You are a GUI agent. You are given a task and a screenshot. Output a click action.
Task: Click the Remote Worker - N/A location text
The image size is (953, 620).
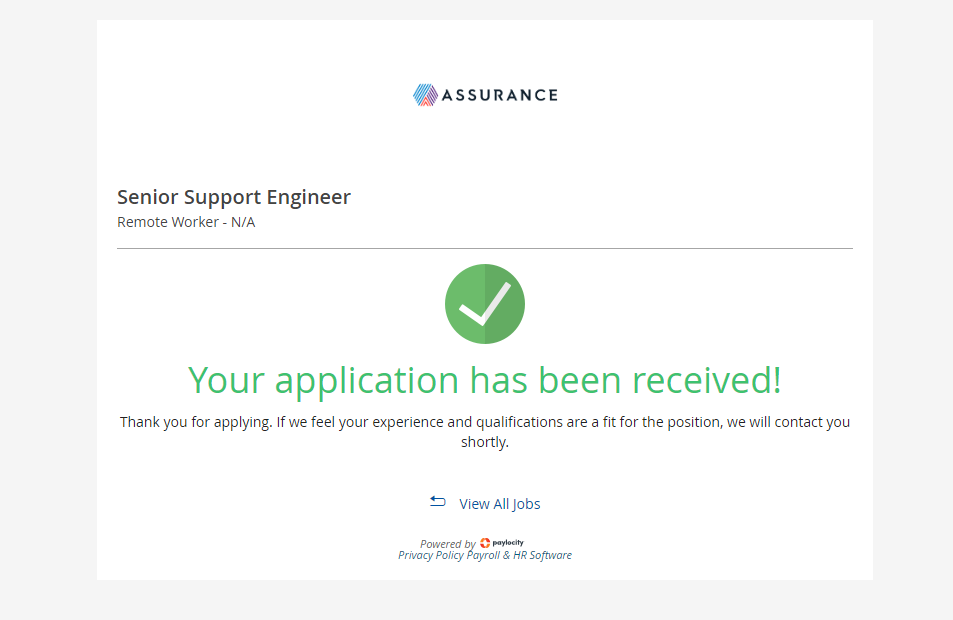pos(186,222)
